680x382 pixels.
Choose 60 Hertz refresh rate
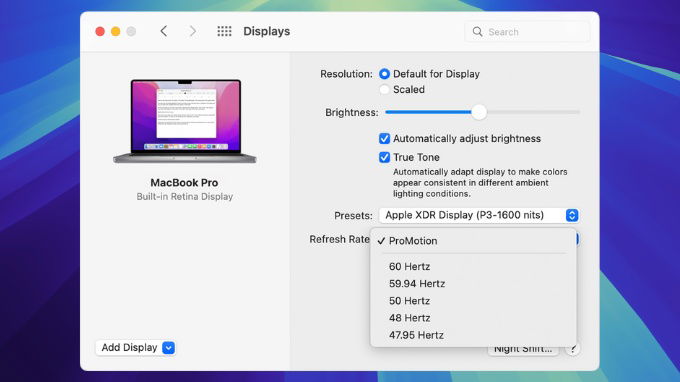tap(474, 267)
